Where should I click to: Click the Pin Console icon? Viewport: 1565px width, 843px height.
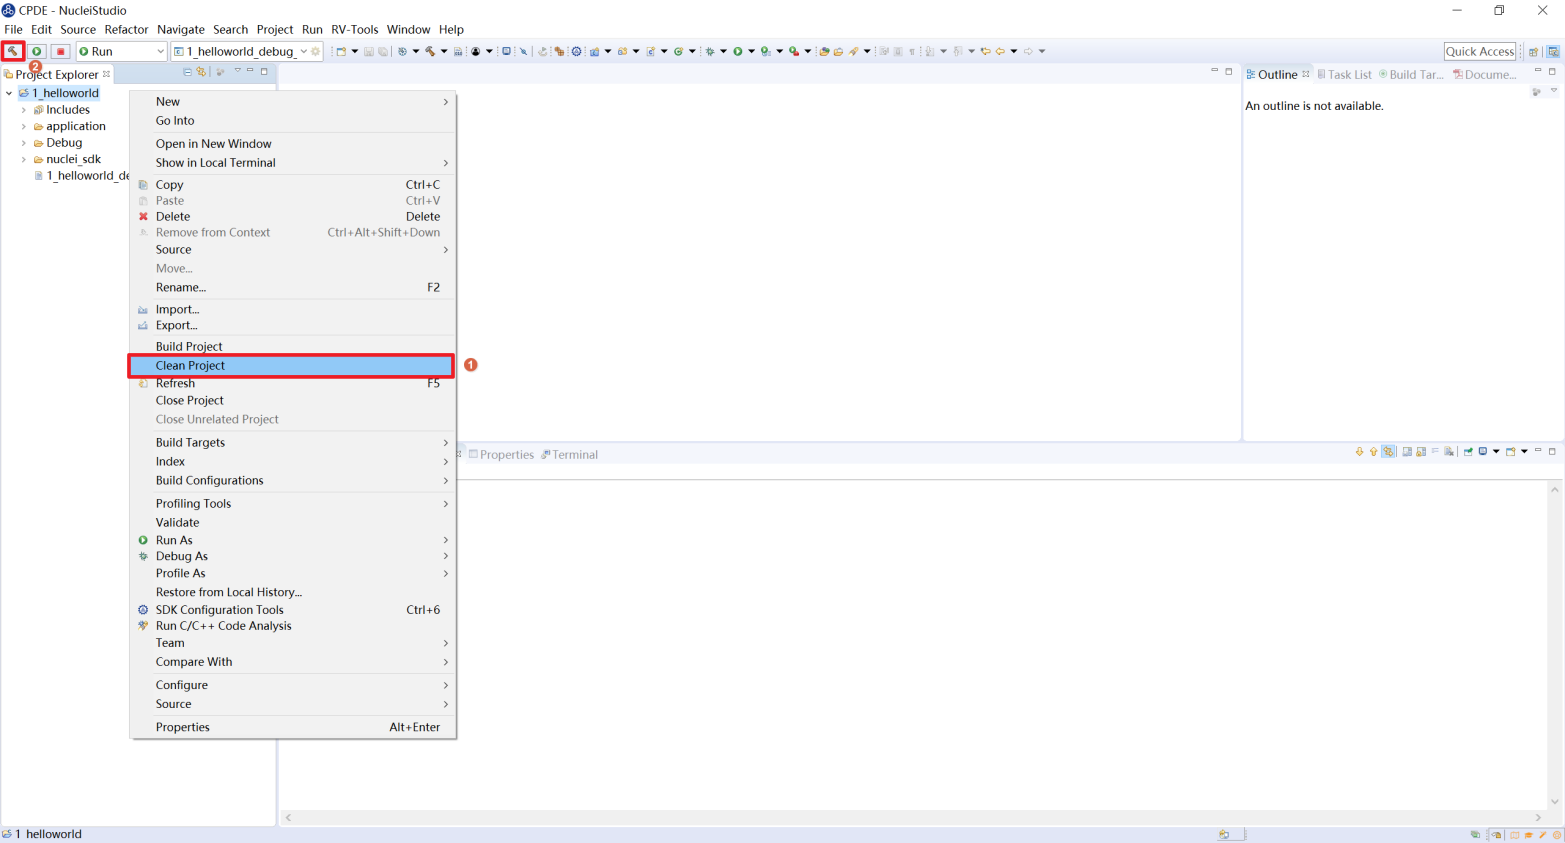click(1468, 452)
